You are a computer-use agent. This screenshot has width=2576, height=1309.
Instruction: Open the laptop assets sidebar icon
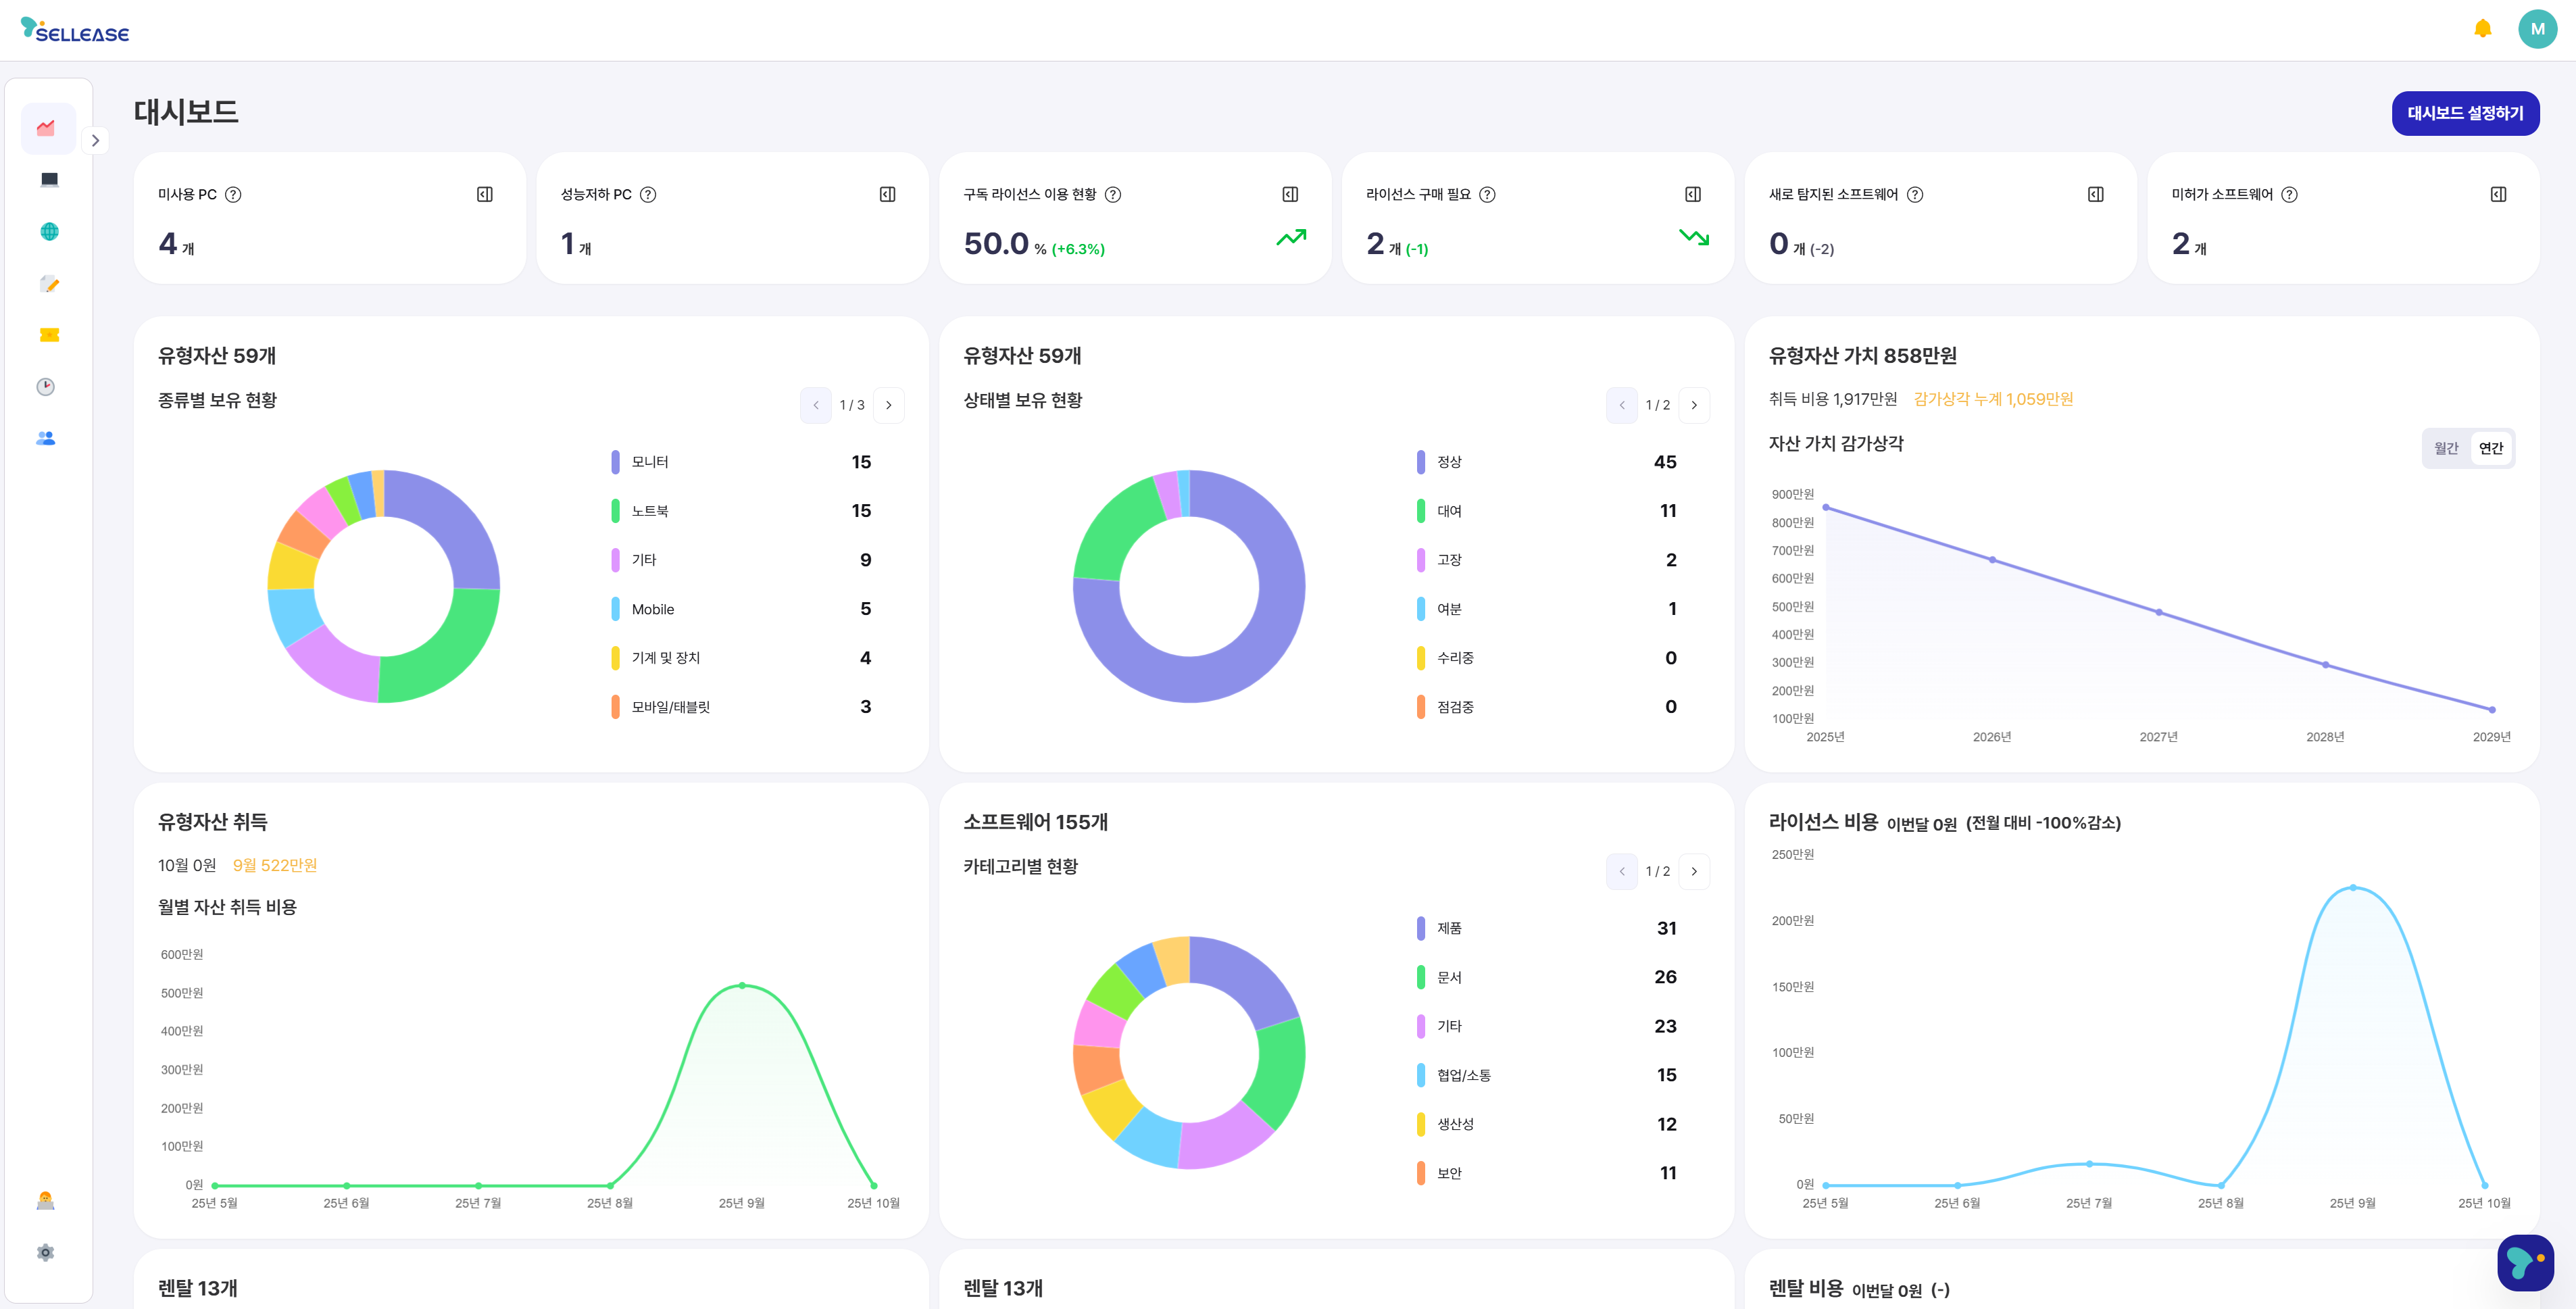tap(49, 180)
